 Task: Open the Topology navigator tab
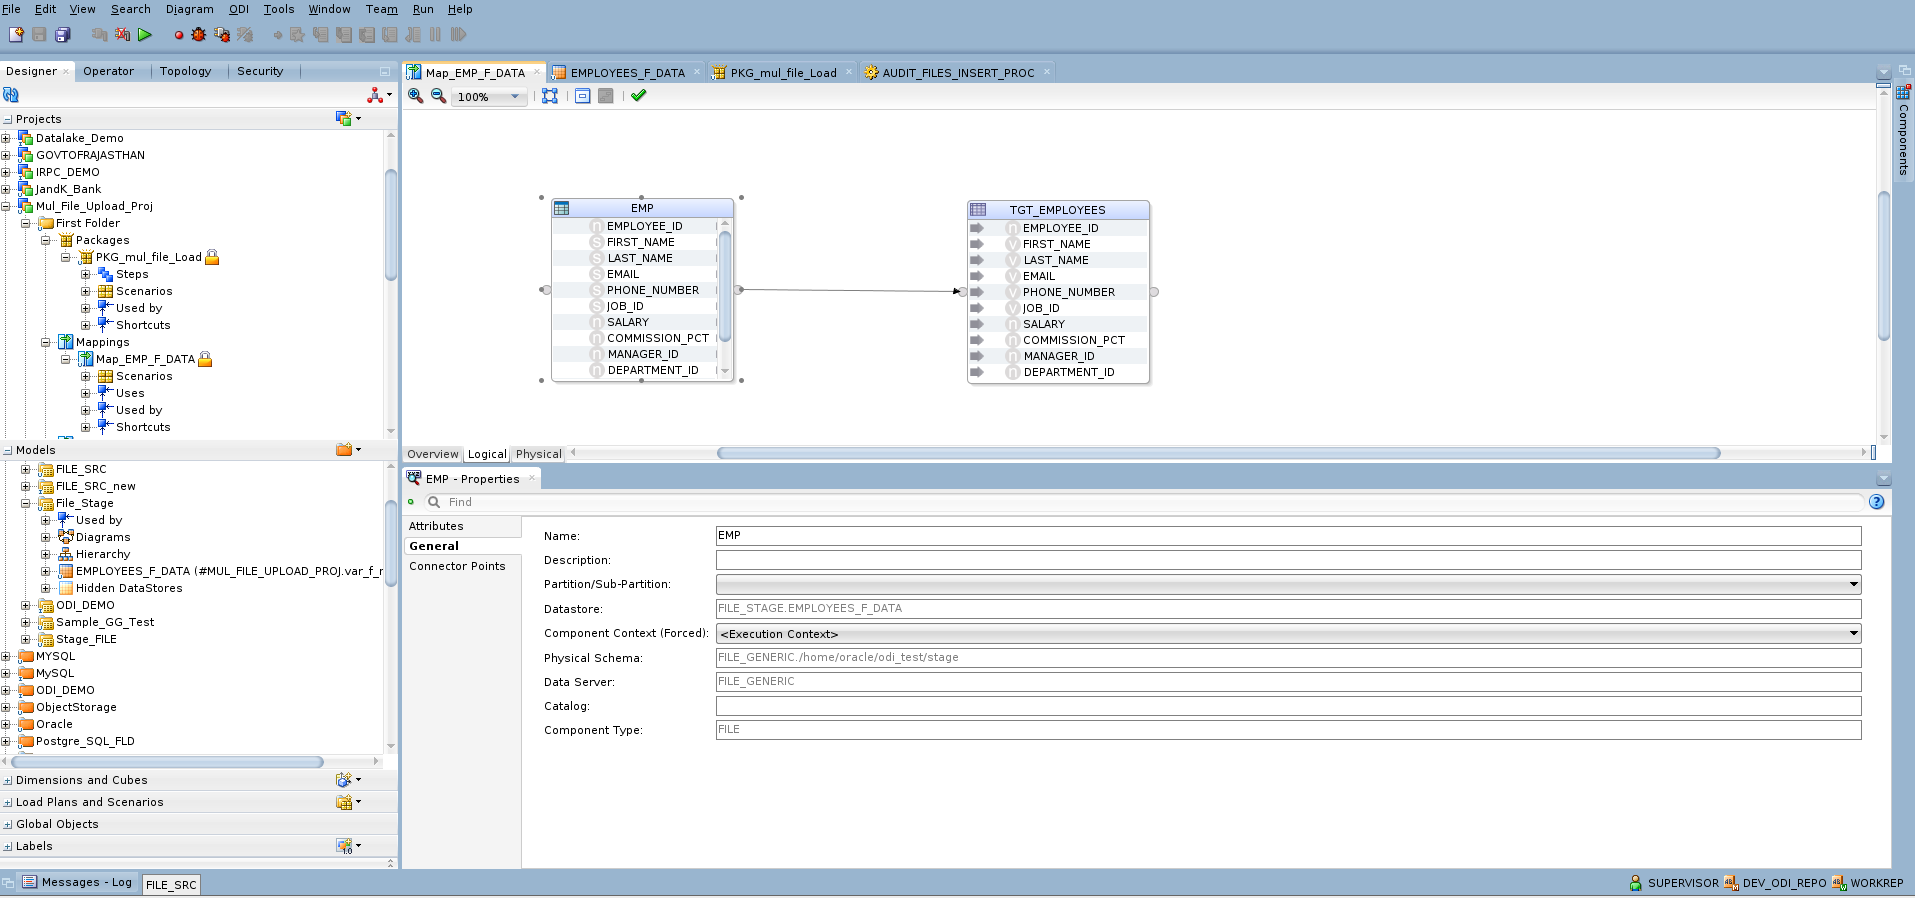click(185, 71)
